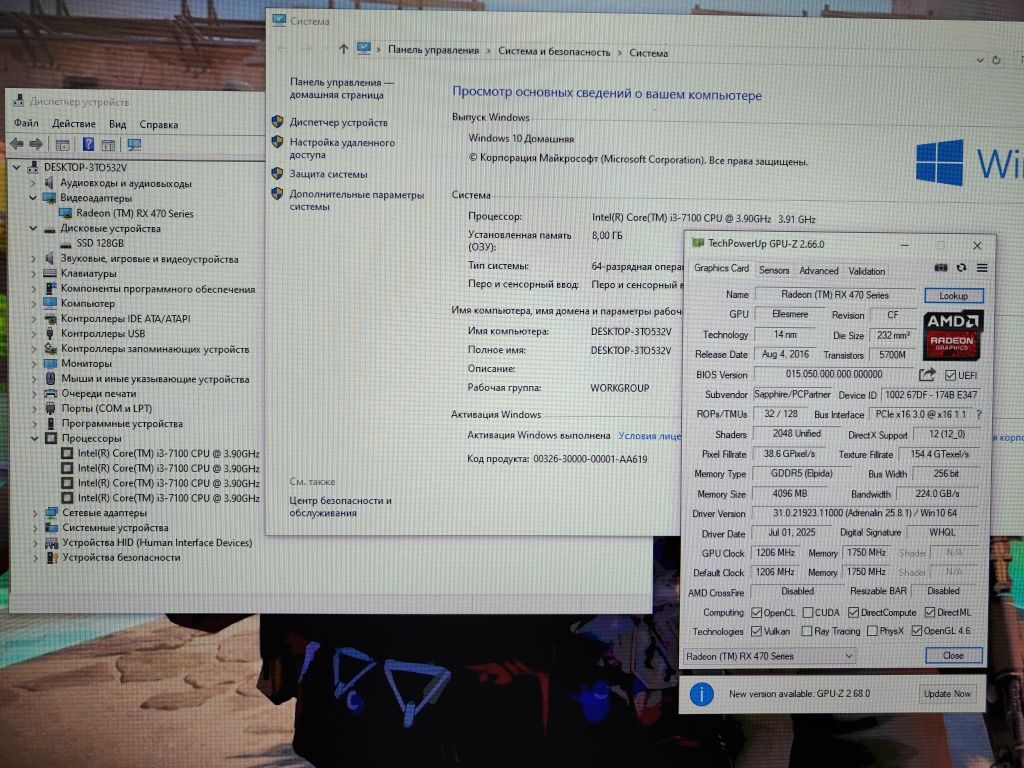Collapse the Видеоадаптеры tree node
The image size is (1024, 768).
pyautogui.click(x=33, y=197)
